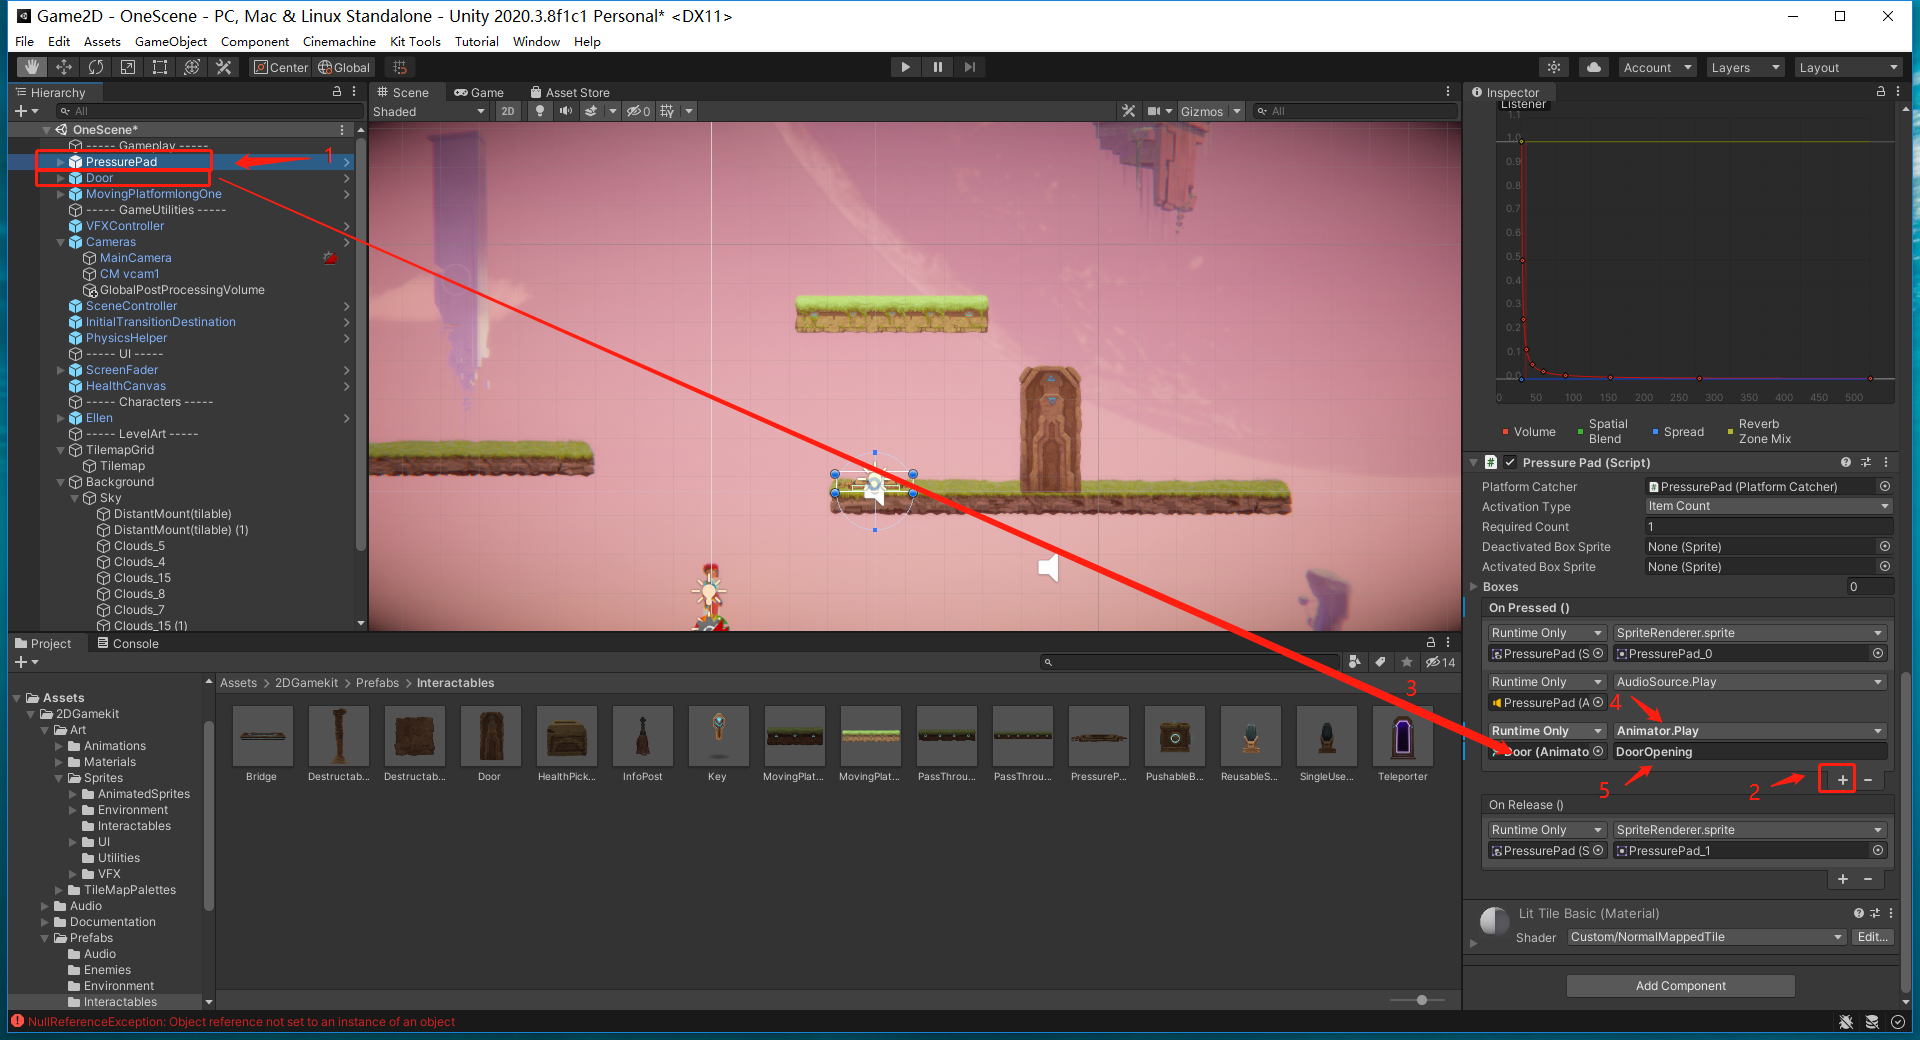Disable the Pressure Pad script checkbox

pos(1510,462)
